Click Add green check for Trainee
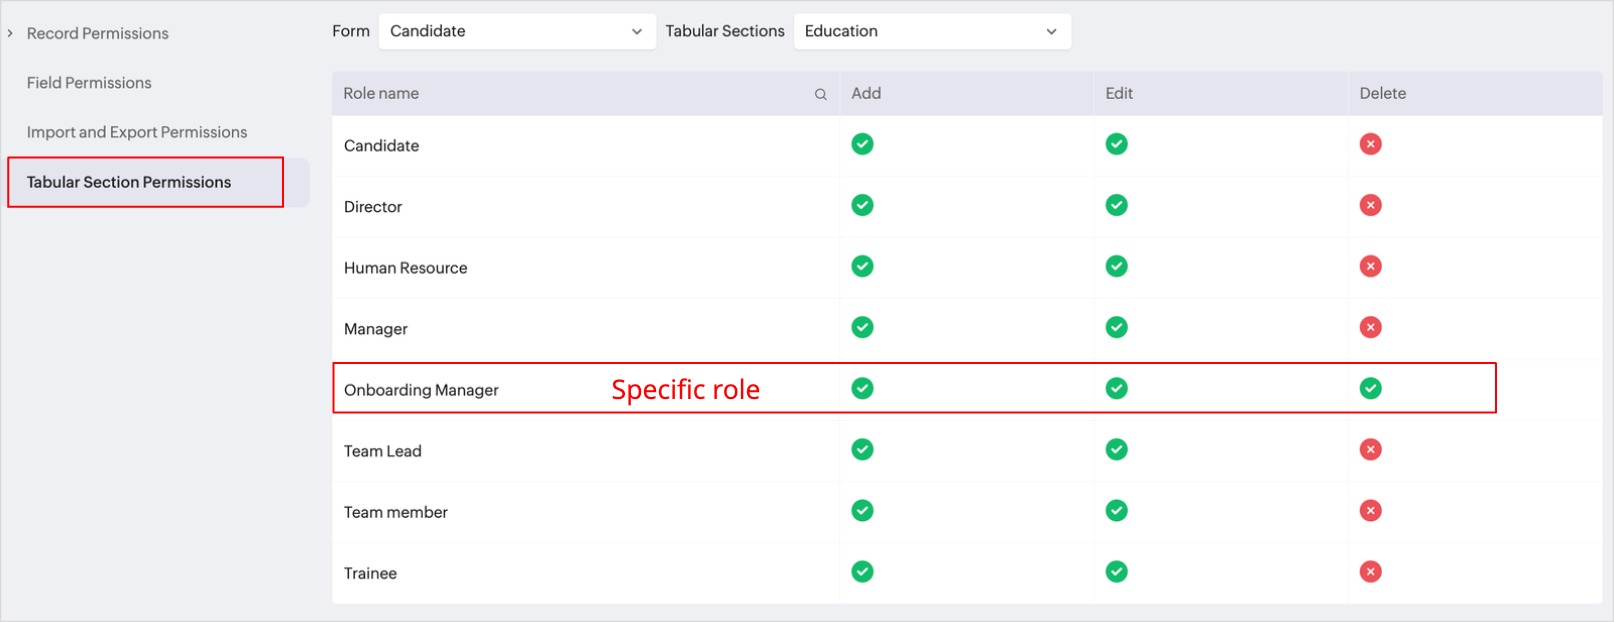1614x622 pixels. [x=862, y=571]
